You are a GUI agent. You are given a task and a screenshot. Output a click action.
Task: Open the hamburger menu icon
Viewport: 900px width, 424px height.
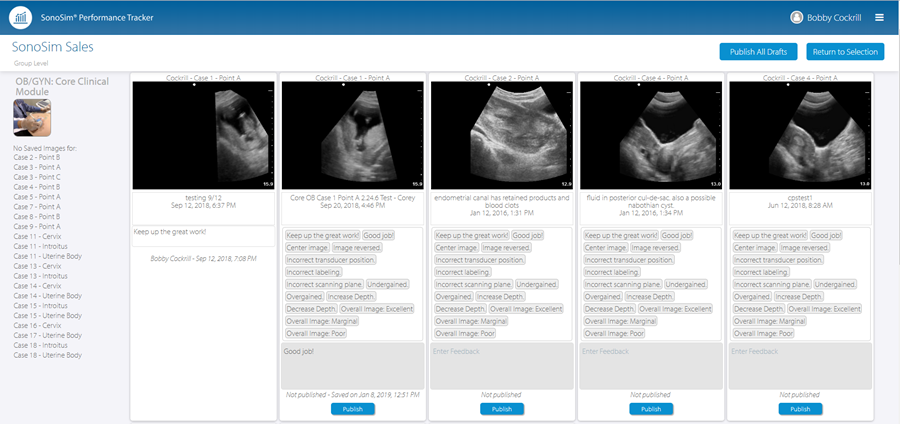pyautogui.click(x=879, y=18)
